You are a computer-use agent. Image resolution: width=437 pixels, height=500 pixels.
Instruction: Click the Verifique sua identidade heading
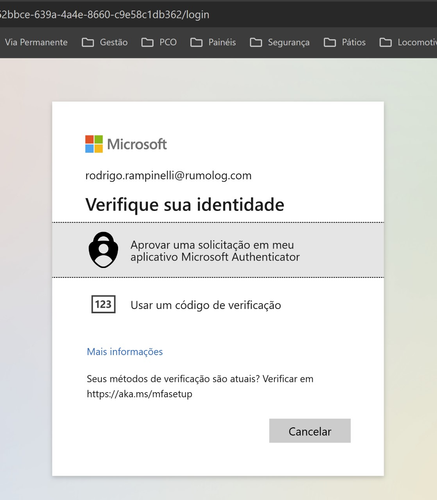tap(185, 204)
